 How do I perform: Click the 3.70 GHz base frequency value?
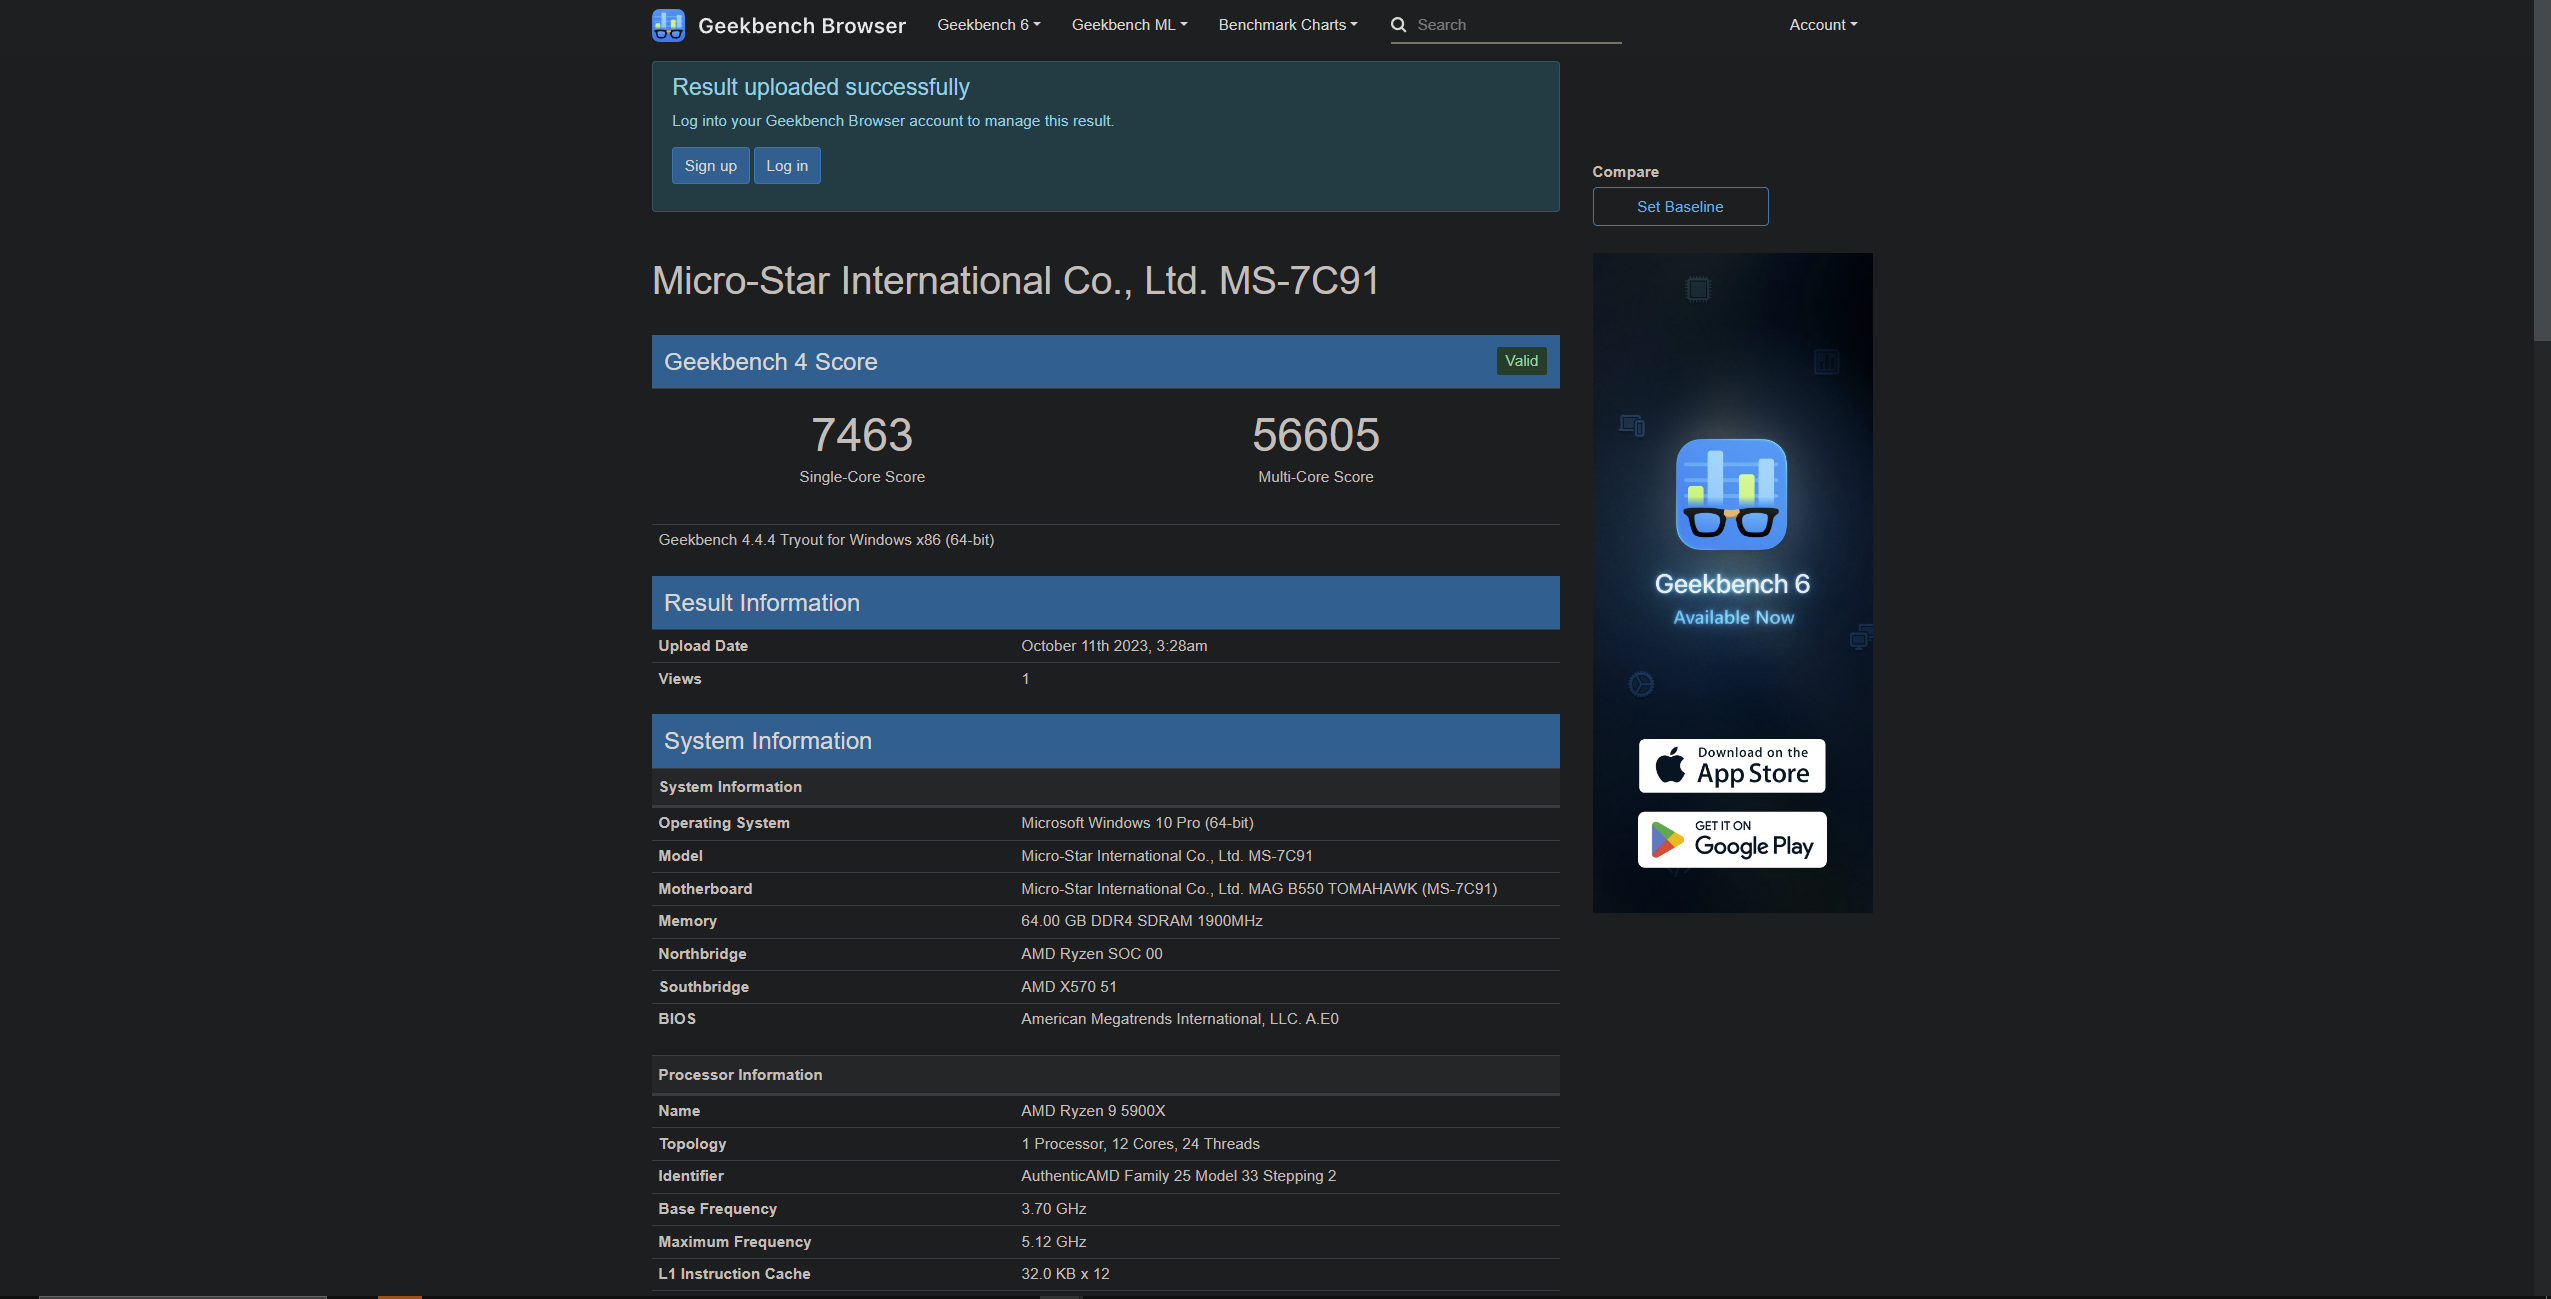1054,1209
